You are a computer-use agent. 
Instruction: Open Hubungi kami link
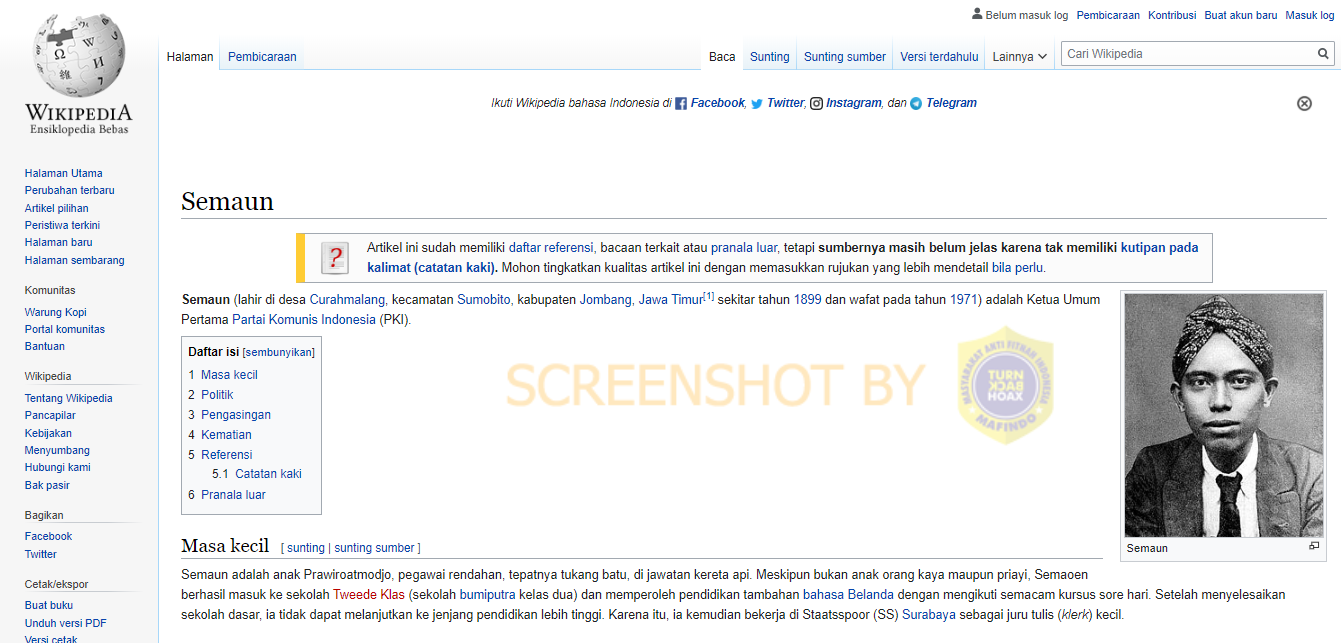(58, 467)
